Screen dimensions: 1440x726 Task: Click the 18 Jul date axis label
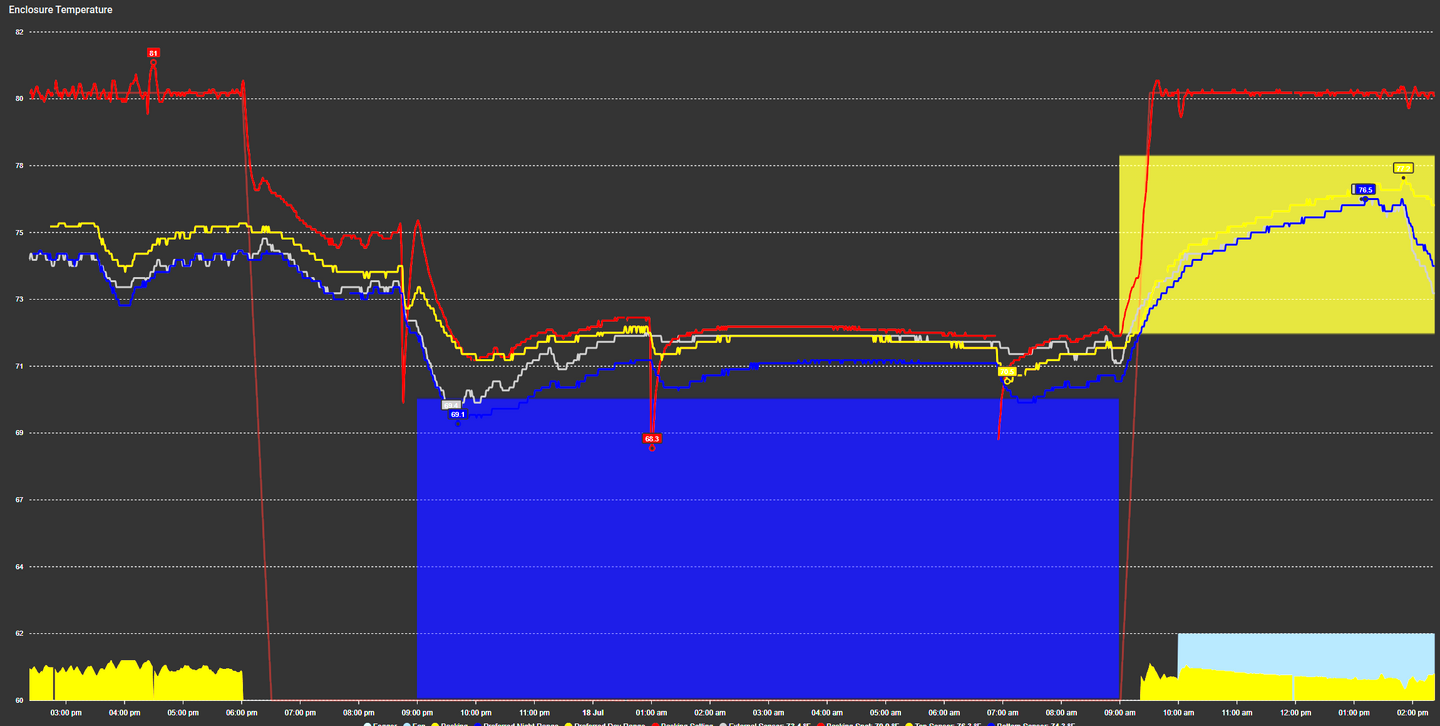pos(592,713)
